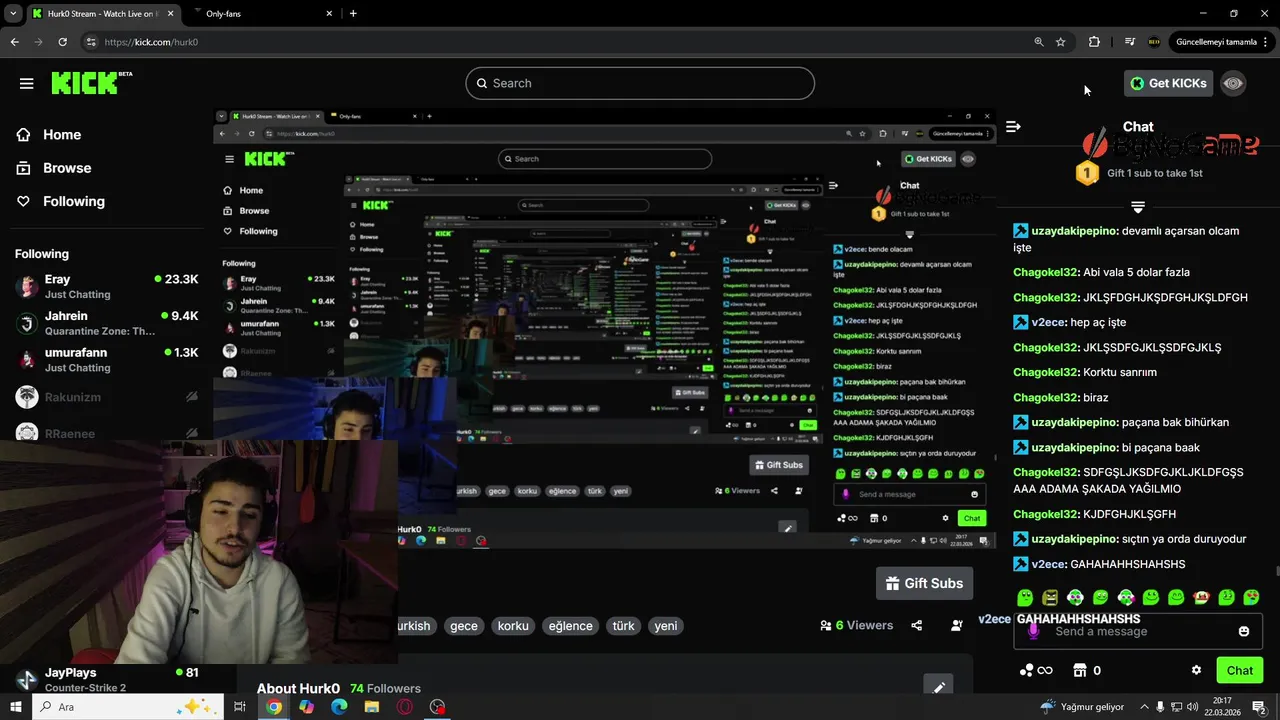Focus the Kick Search field
Viewport: 1280px width, 720px height.
click(640, 83)
